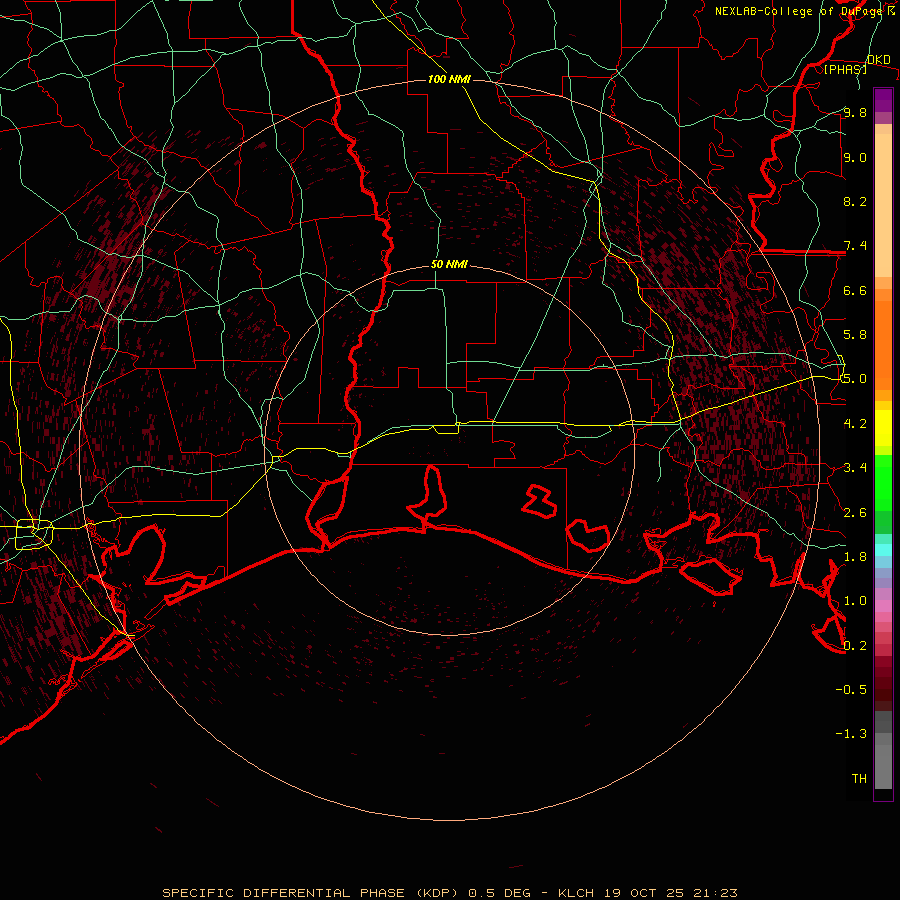
Task: Click the gray bottom color bar segment
Action: [883, 767]
